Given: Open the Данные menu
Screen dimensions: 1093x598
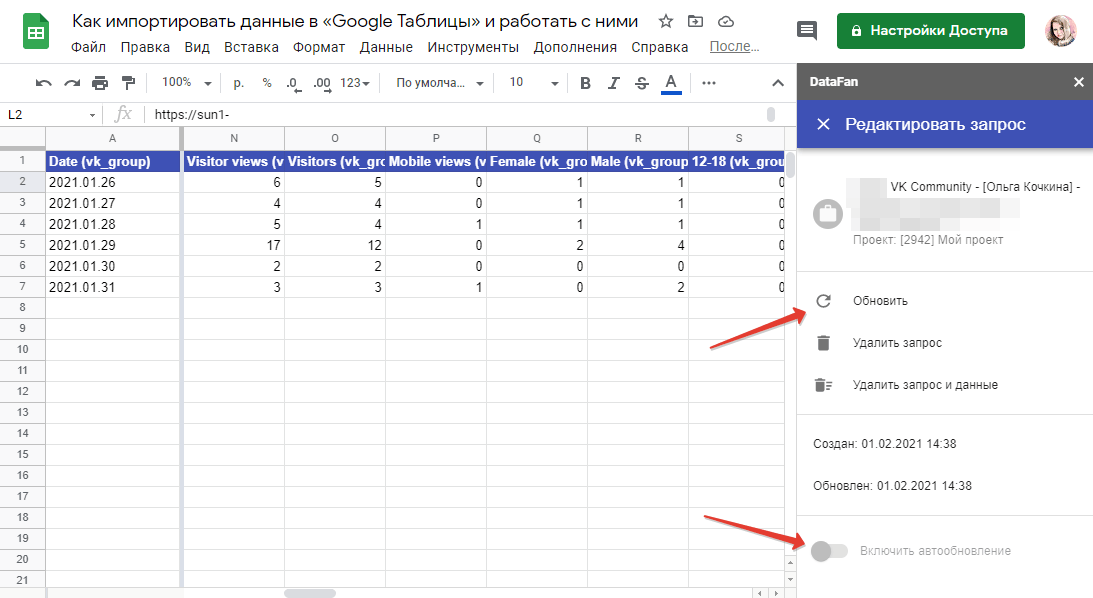Looking at the screenshot, I should click(386, 47).
